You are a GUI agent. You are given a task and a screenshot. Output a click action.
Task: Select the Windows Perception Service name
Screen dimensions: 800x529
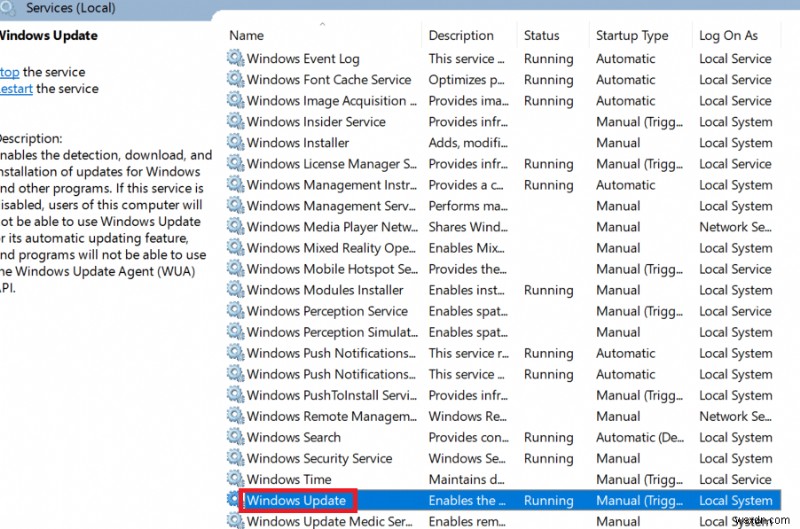click(327, 311)
